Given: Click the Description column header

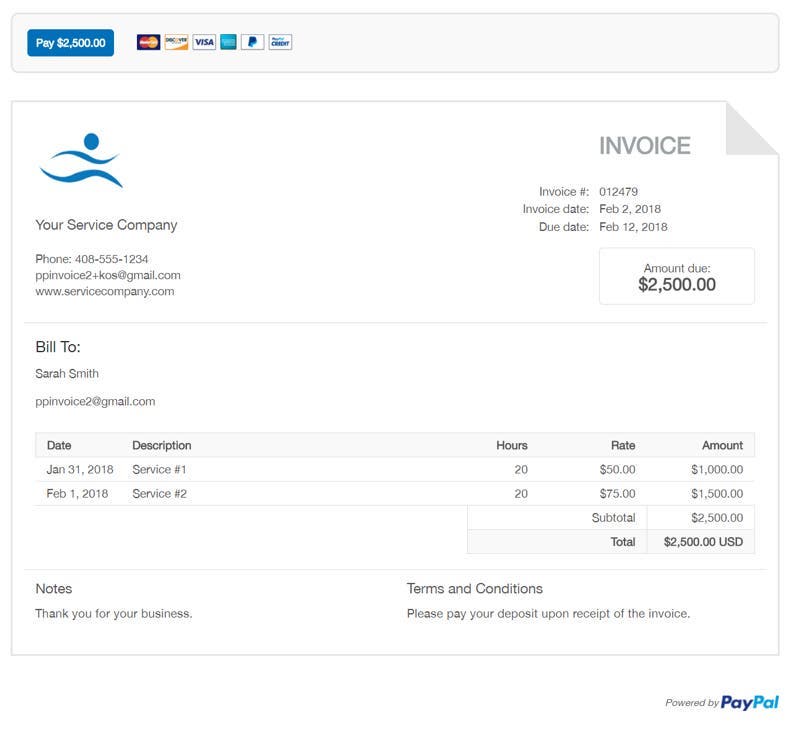Looking at the screenshot, I should click(x=161, y=445).
